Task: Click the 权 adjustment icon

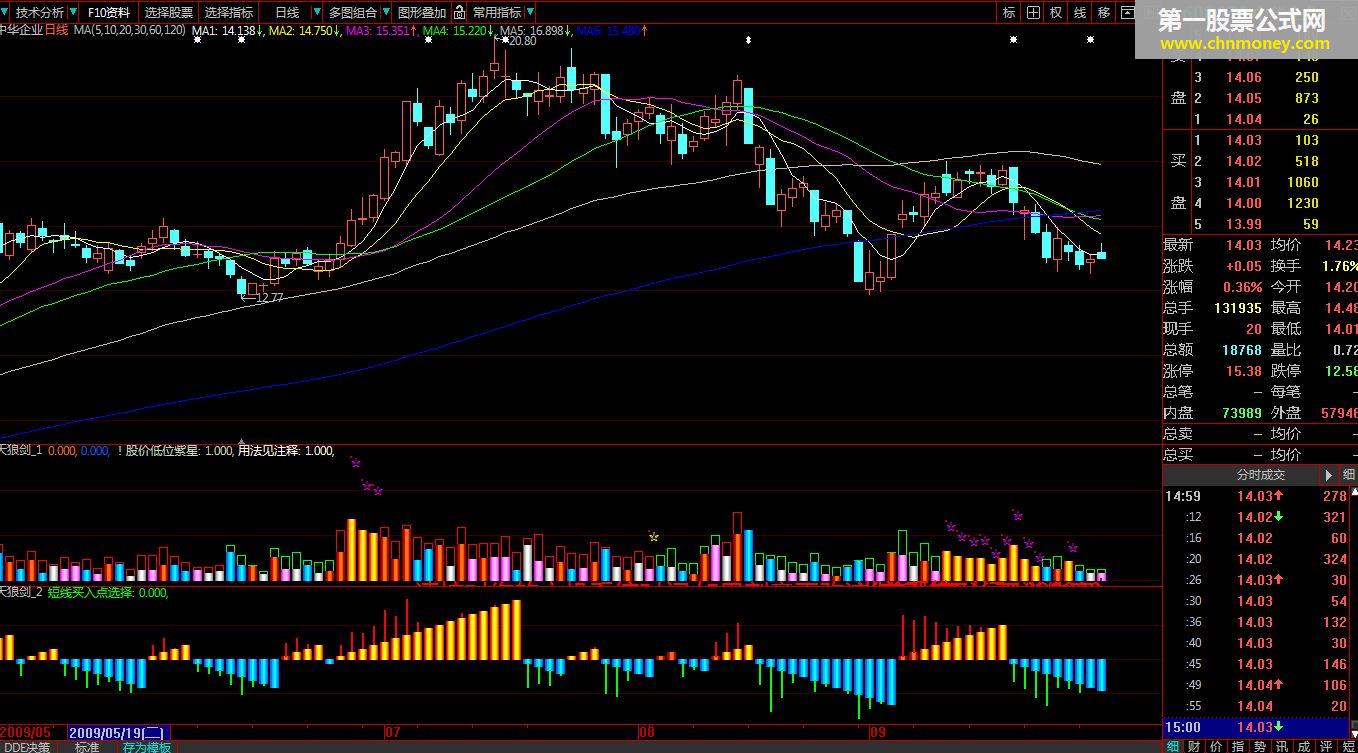Action: [1056, 13]
